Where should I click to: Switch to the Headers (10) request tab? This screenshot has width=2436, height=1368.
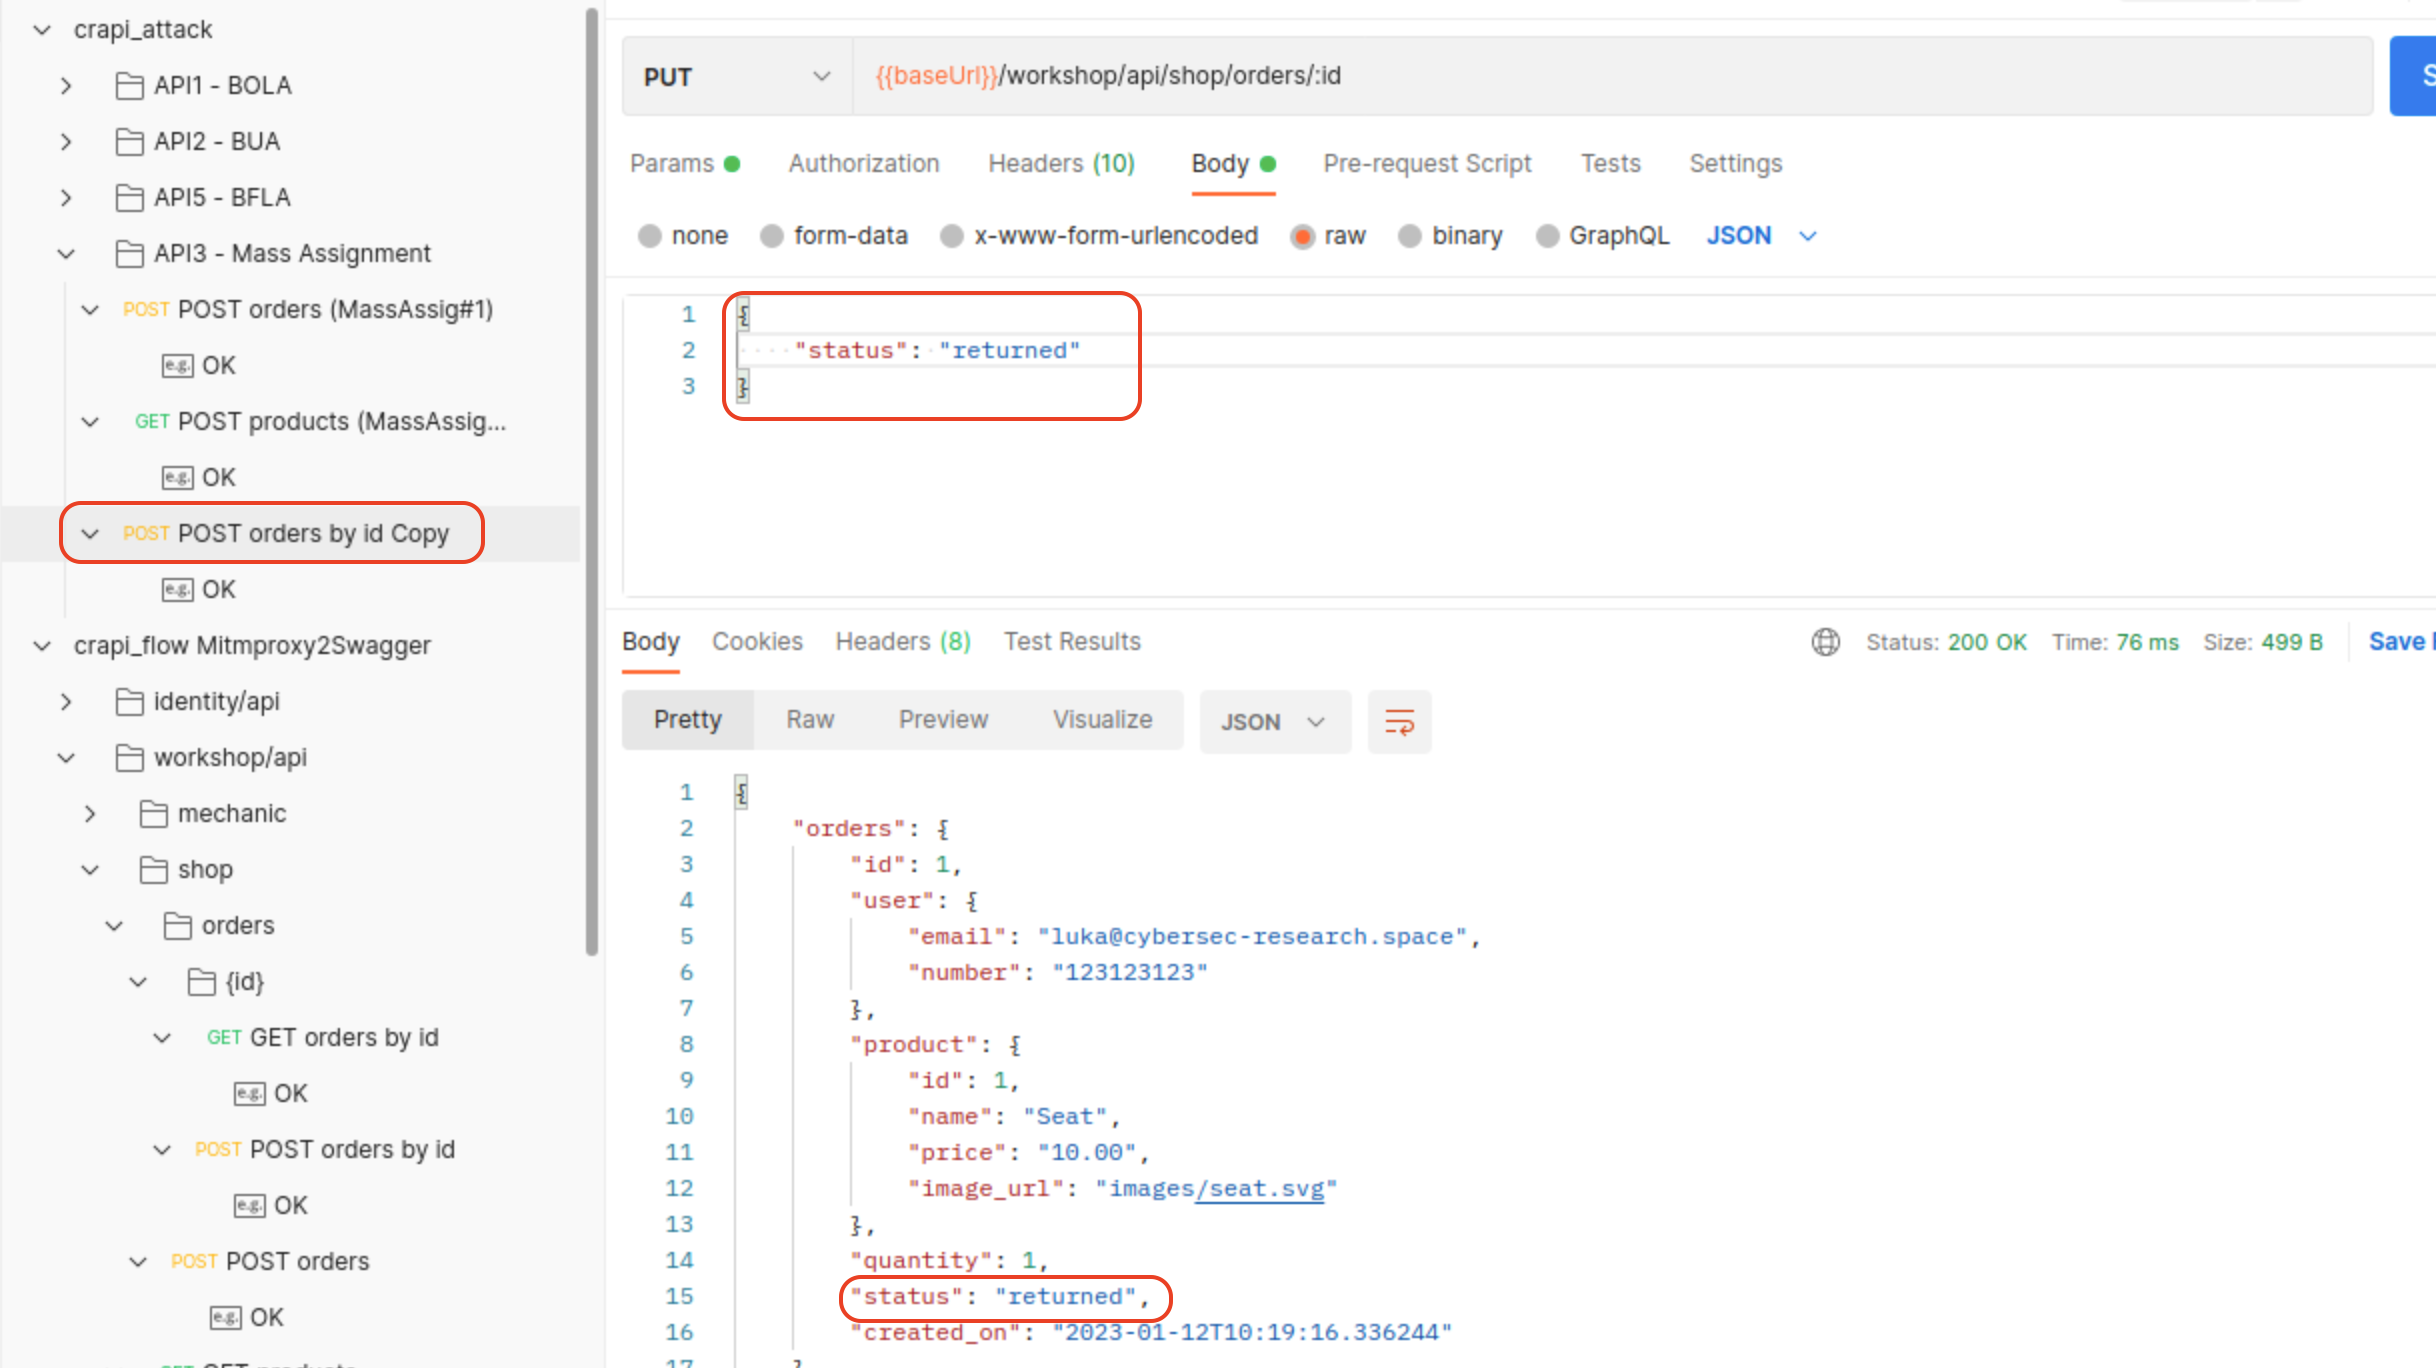(1061, 164)
